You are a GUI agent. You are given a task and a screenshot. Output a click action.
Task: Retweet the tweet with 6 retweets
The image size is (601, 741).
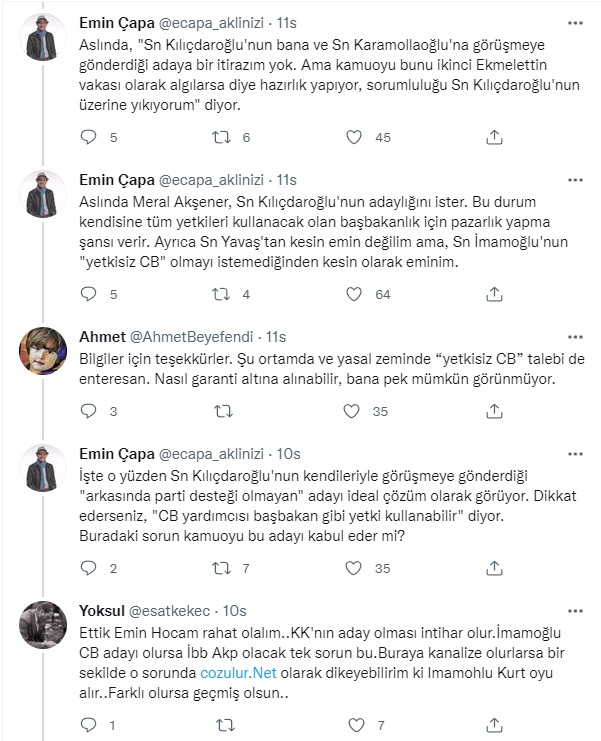tap(221, 137)
